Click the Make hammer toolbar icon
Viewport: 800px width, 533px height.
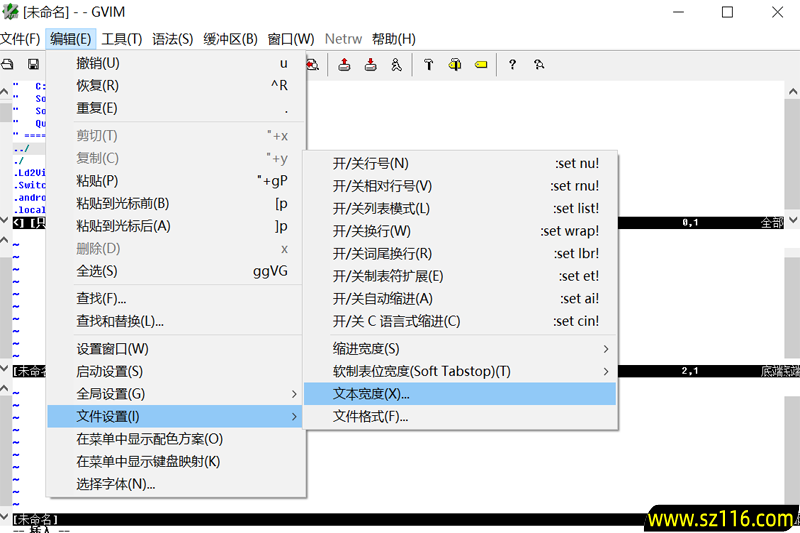[429, 65]
